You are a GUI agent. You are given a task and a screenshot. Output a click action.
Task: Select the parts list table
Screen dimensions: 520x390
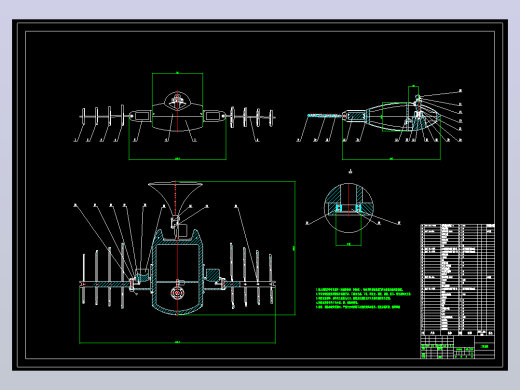457,280
